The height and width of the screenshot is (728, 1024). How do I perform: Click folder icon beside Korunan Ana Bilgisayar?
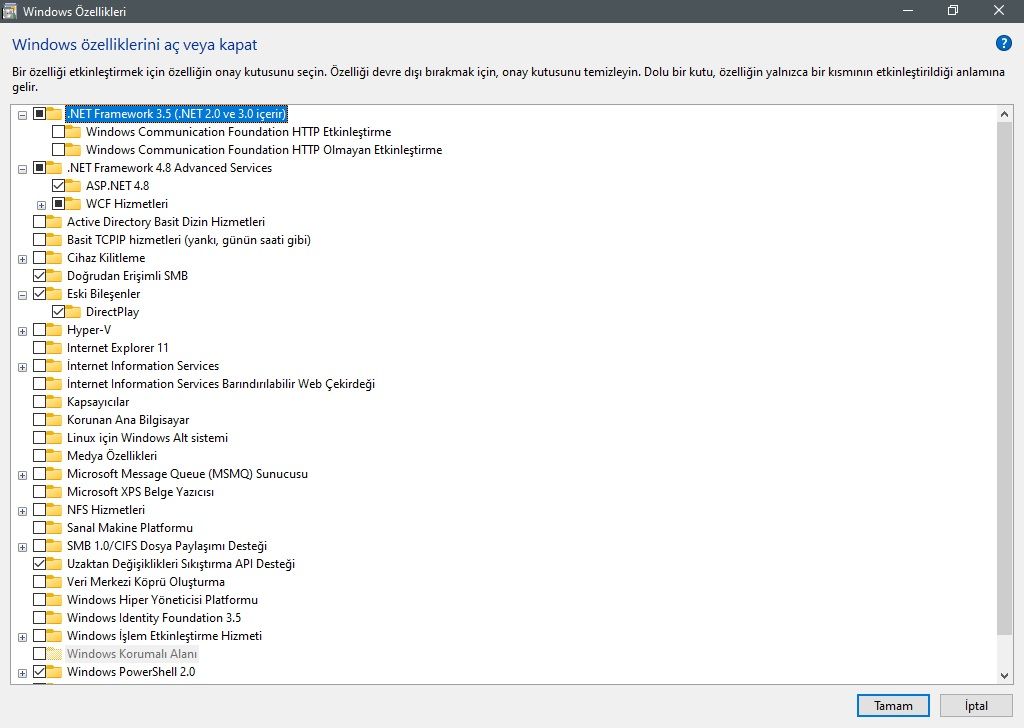pos(54,420)
